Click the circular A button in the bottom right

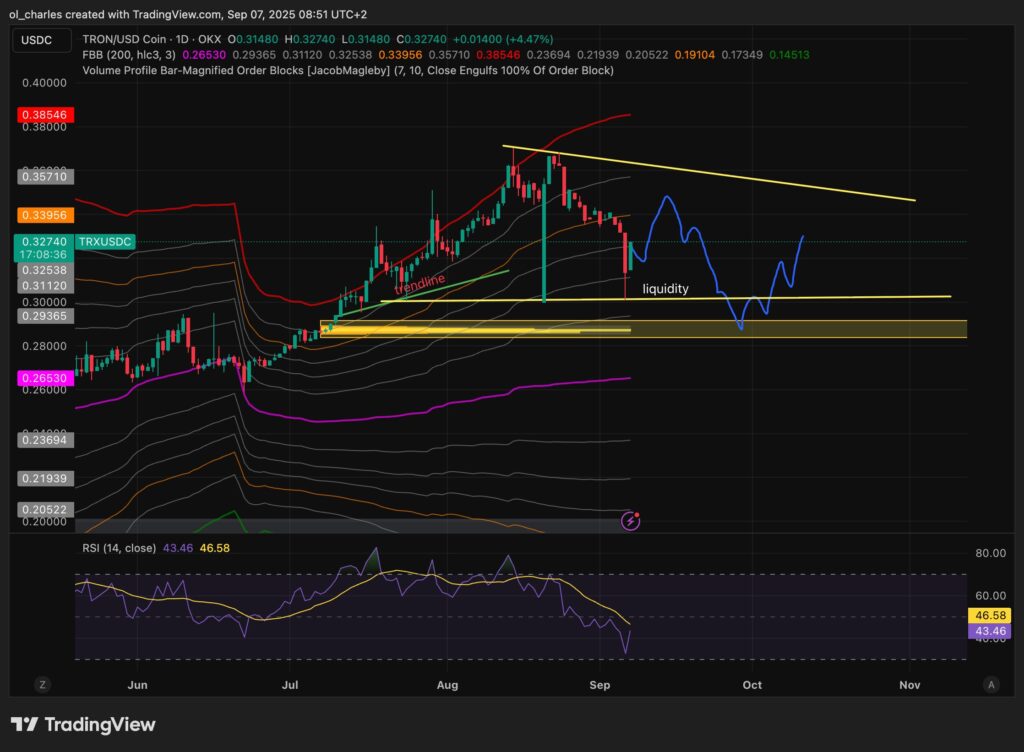(x=991, y=685)
